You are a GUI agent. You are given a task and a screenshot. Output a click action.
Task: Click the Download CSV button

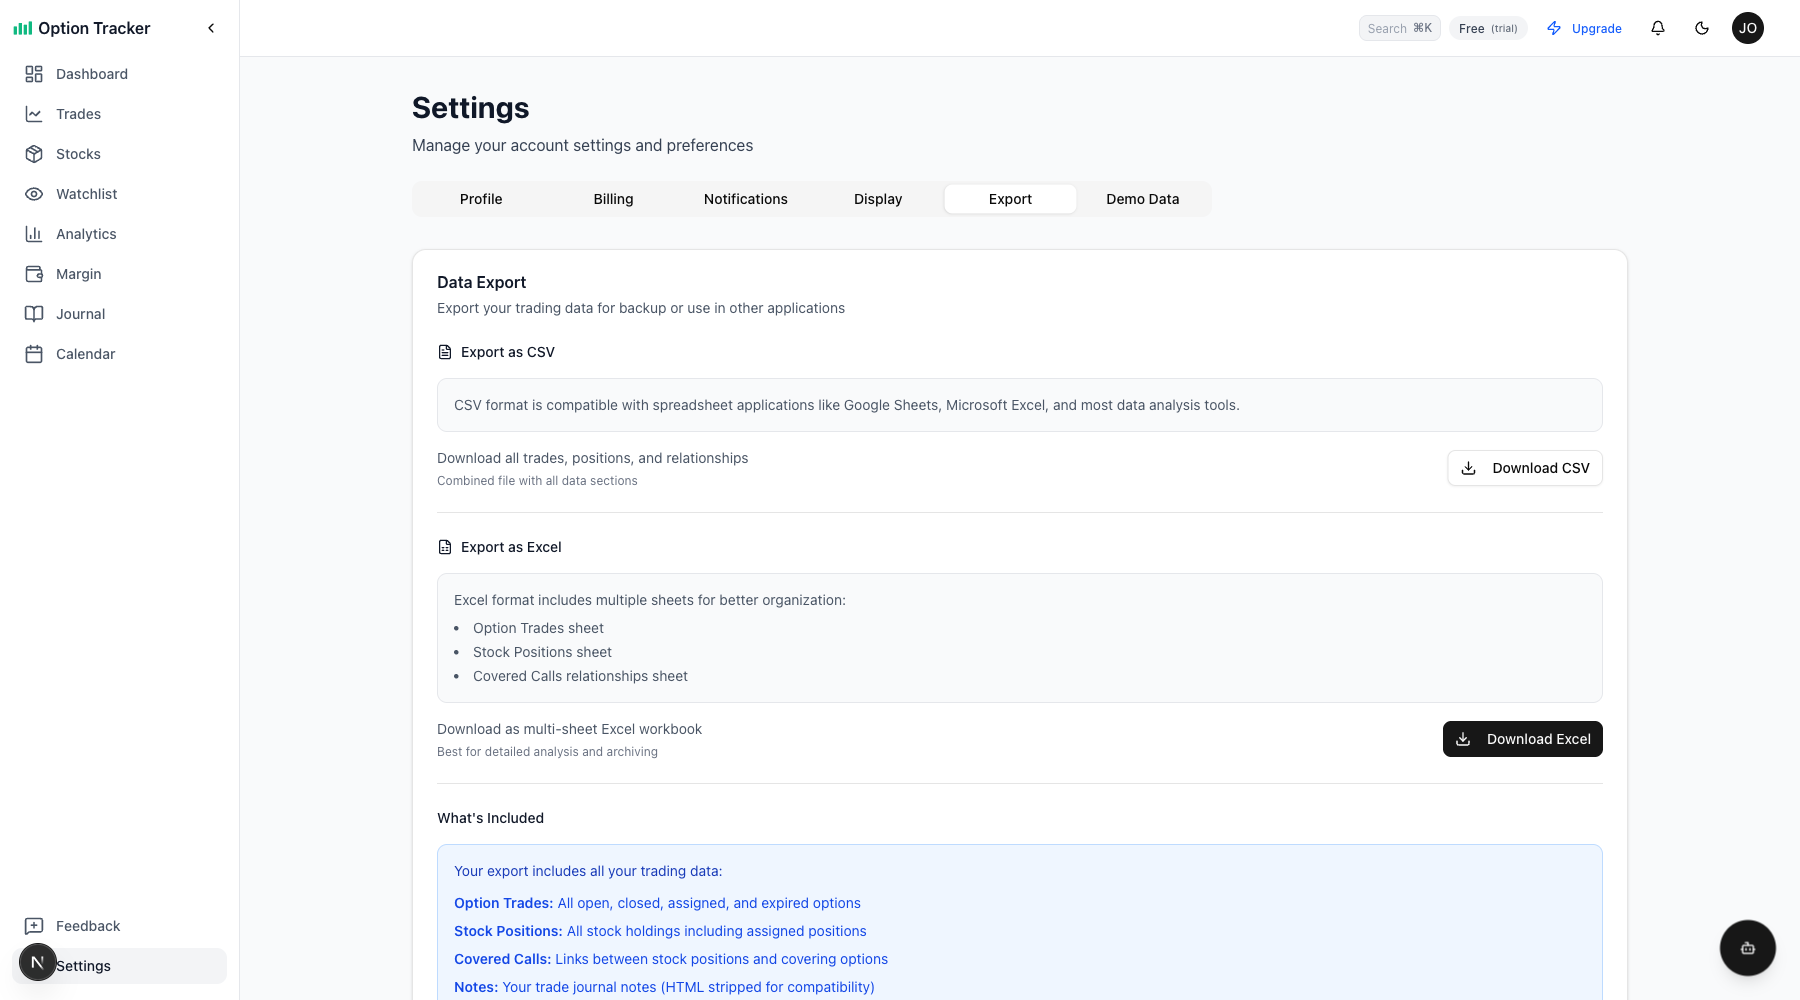tap(1524, 468)
